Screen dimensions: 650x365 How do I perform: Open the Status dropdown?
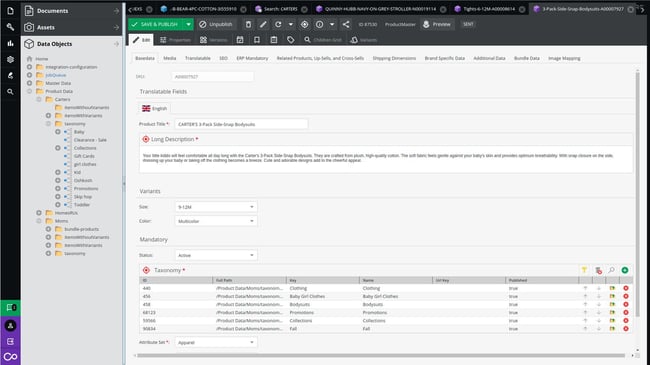216,256
